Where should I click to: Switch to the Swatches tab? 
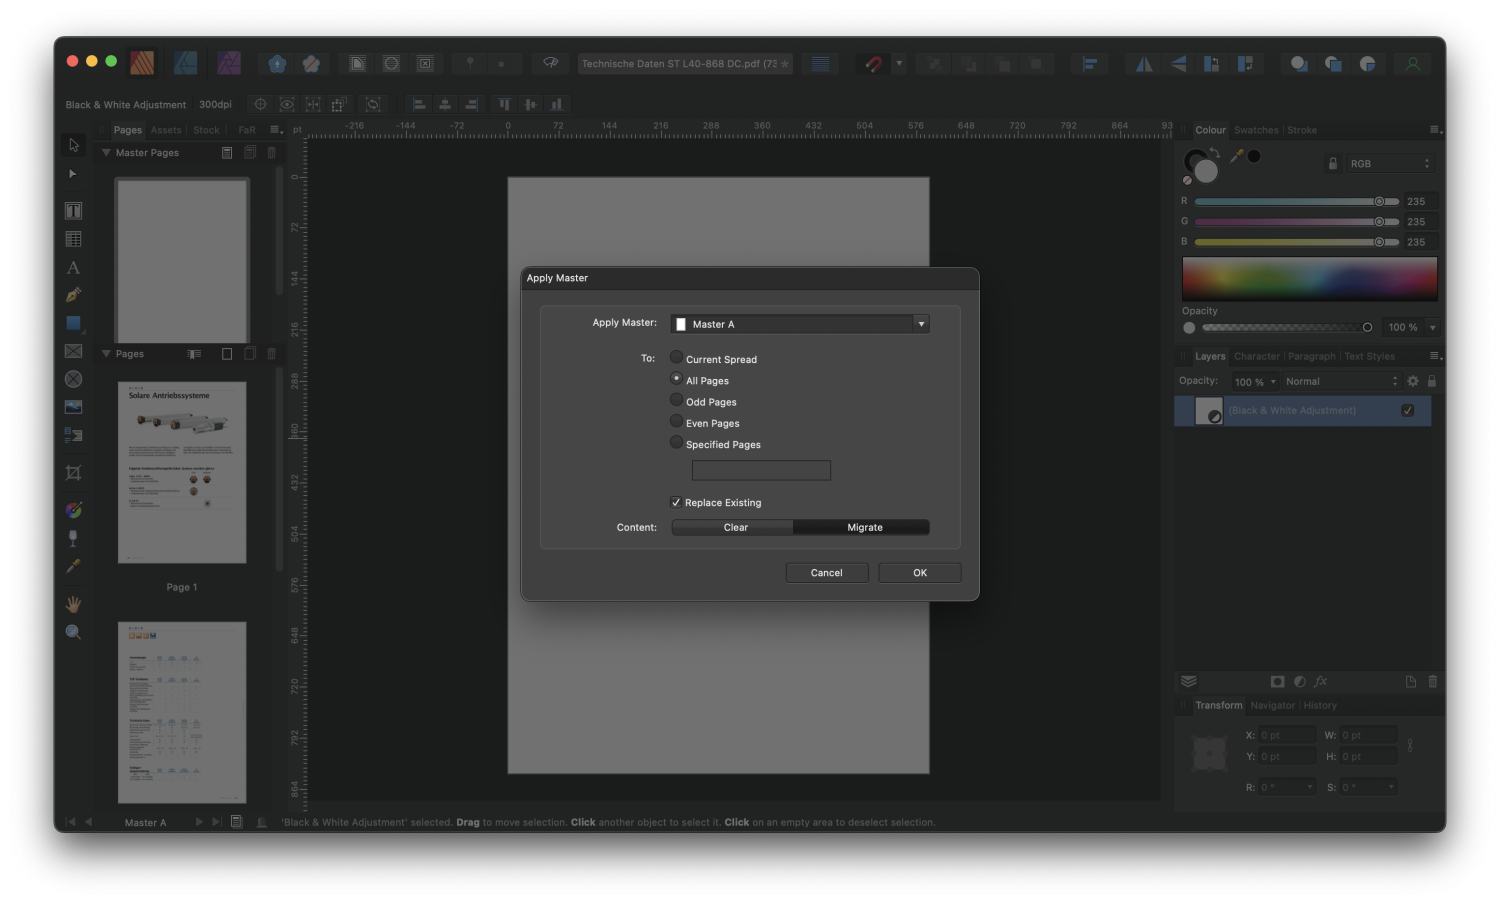[x=1256, y=129]
